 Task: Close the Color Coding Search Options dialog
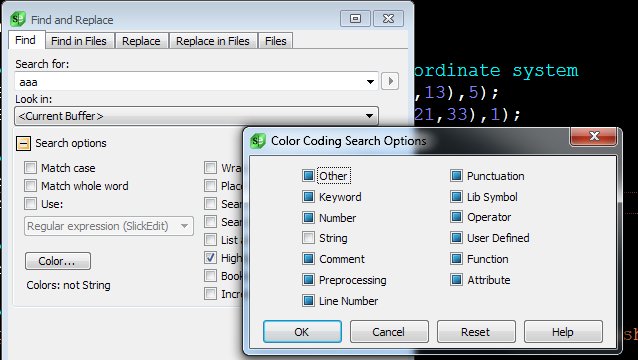(x=594, y=136)
